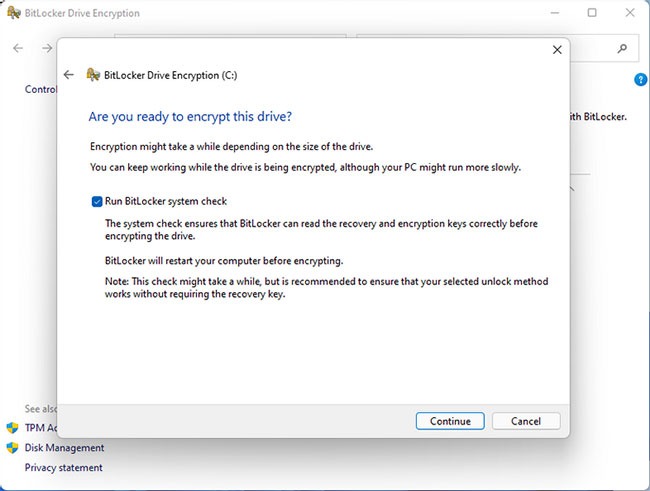Click 'BitLocker will restart your computer before encrypting.' text

pos(224,261)
